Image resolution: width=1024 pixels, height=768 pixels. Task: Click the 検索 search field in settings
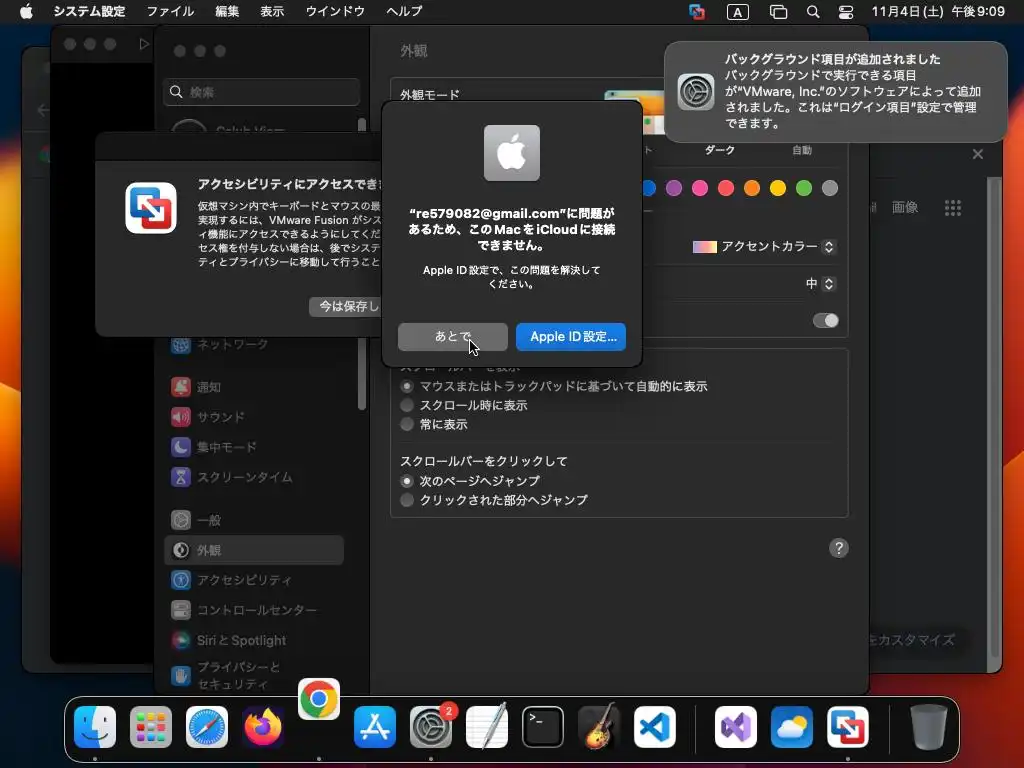coord(261,92)
